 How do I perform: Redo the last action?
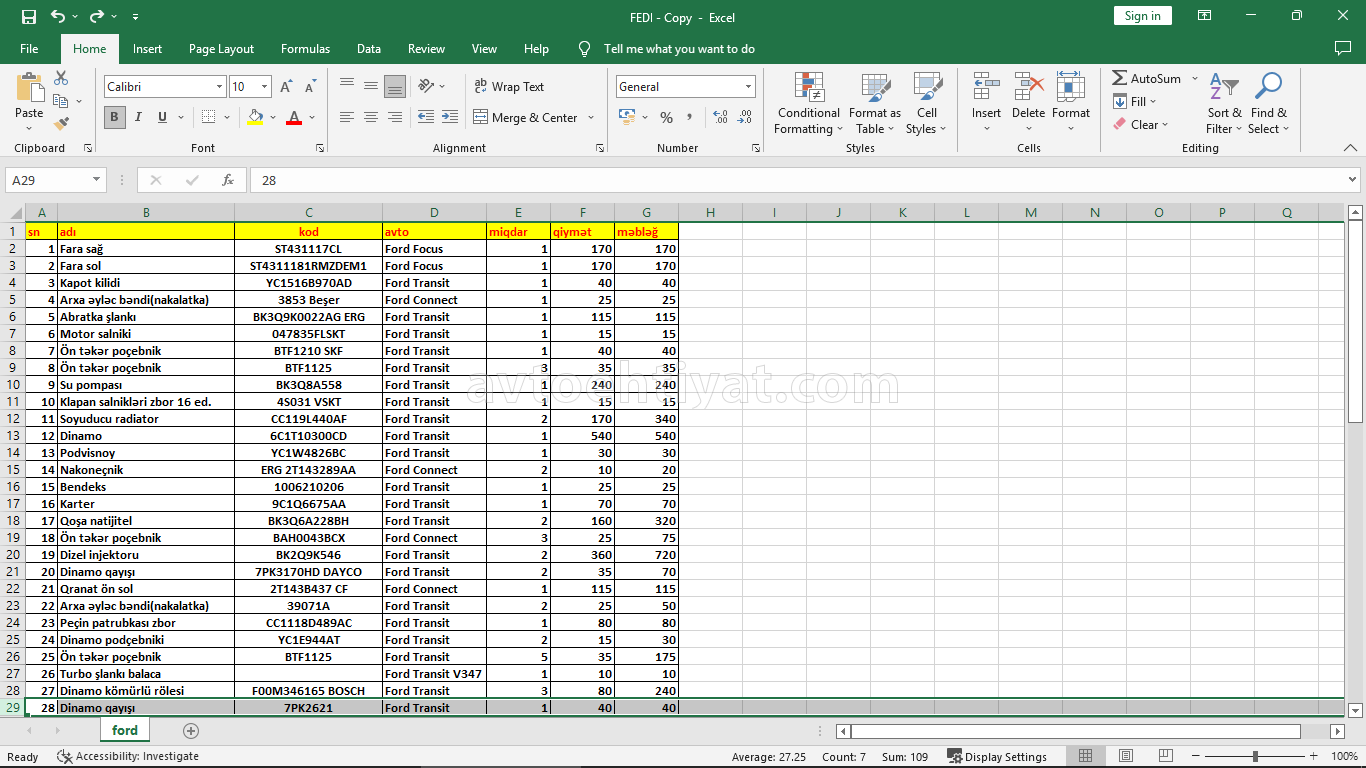click(97, 16)
